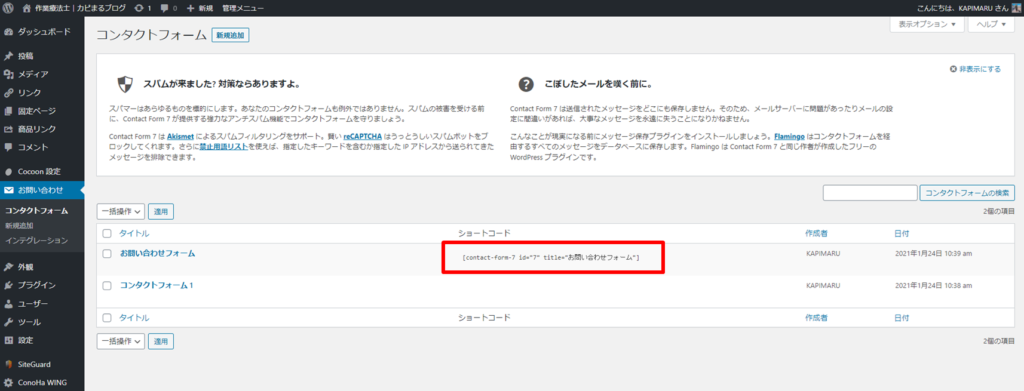Open the ダッシュボード gauge icon
The height and width of the screenshot is (391, 1024).
click(8, 31)
